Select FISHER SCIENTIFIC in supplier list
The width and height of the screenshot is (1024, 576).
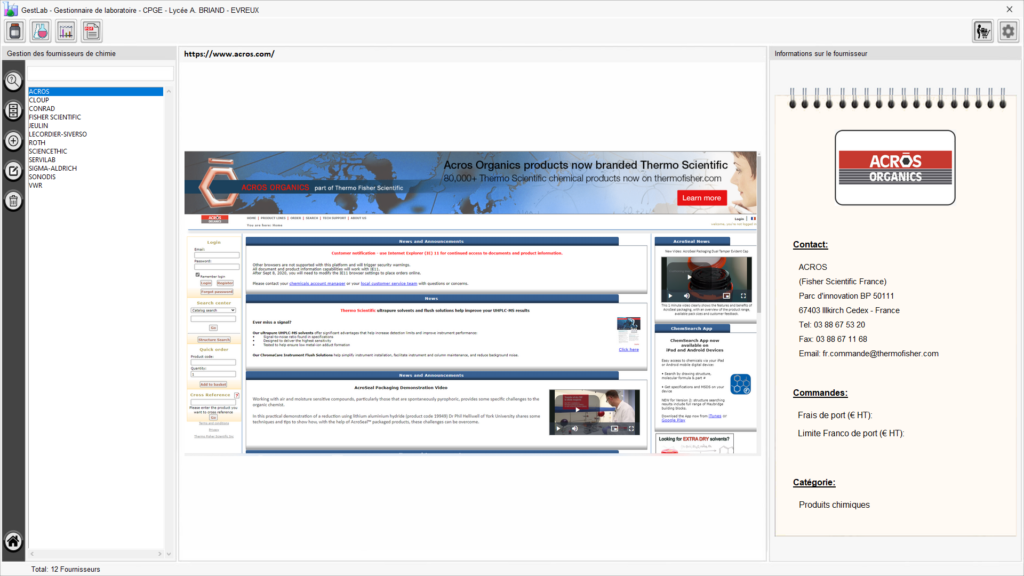(55, 117)
